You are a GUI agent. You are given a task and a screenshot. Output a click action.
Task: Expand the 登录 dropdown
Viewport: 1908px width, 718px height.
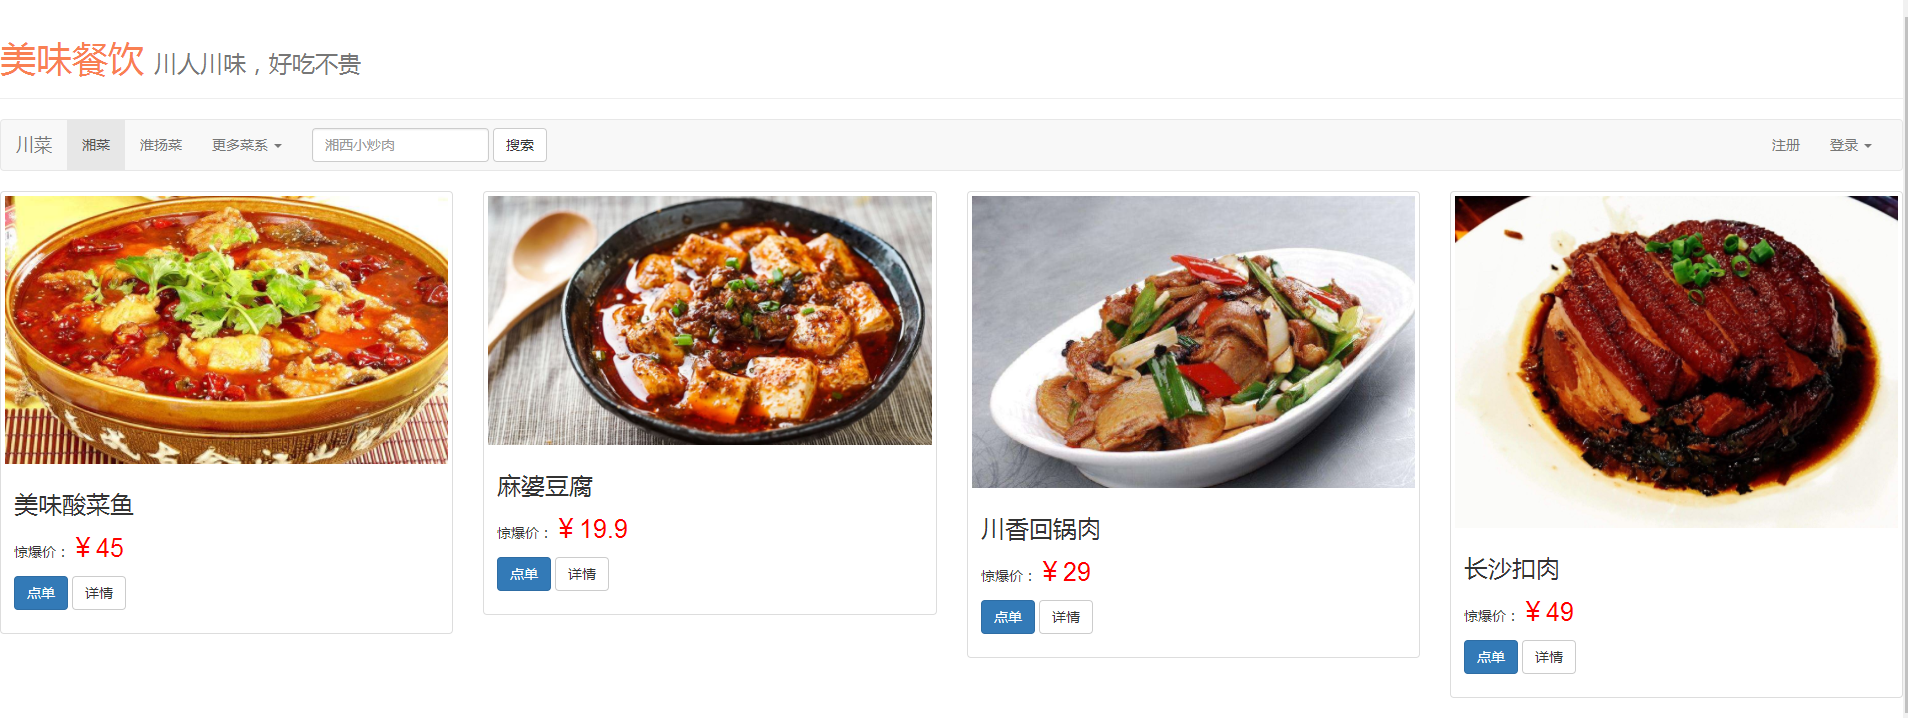tap(1850, 145)
